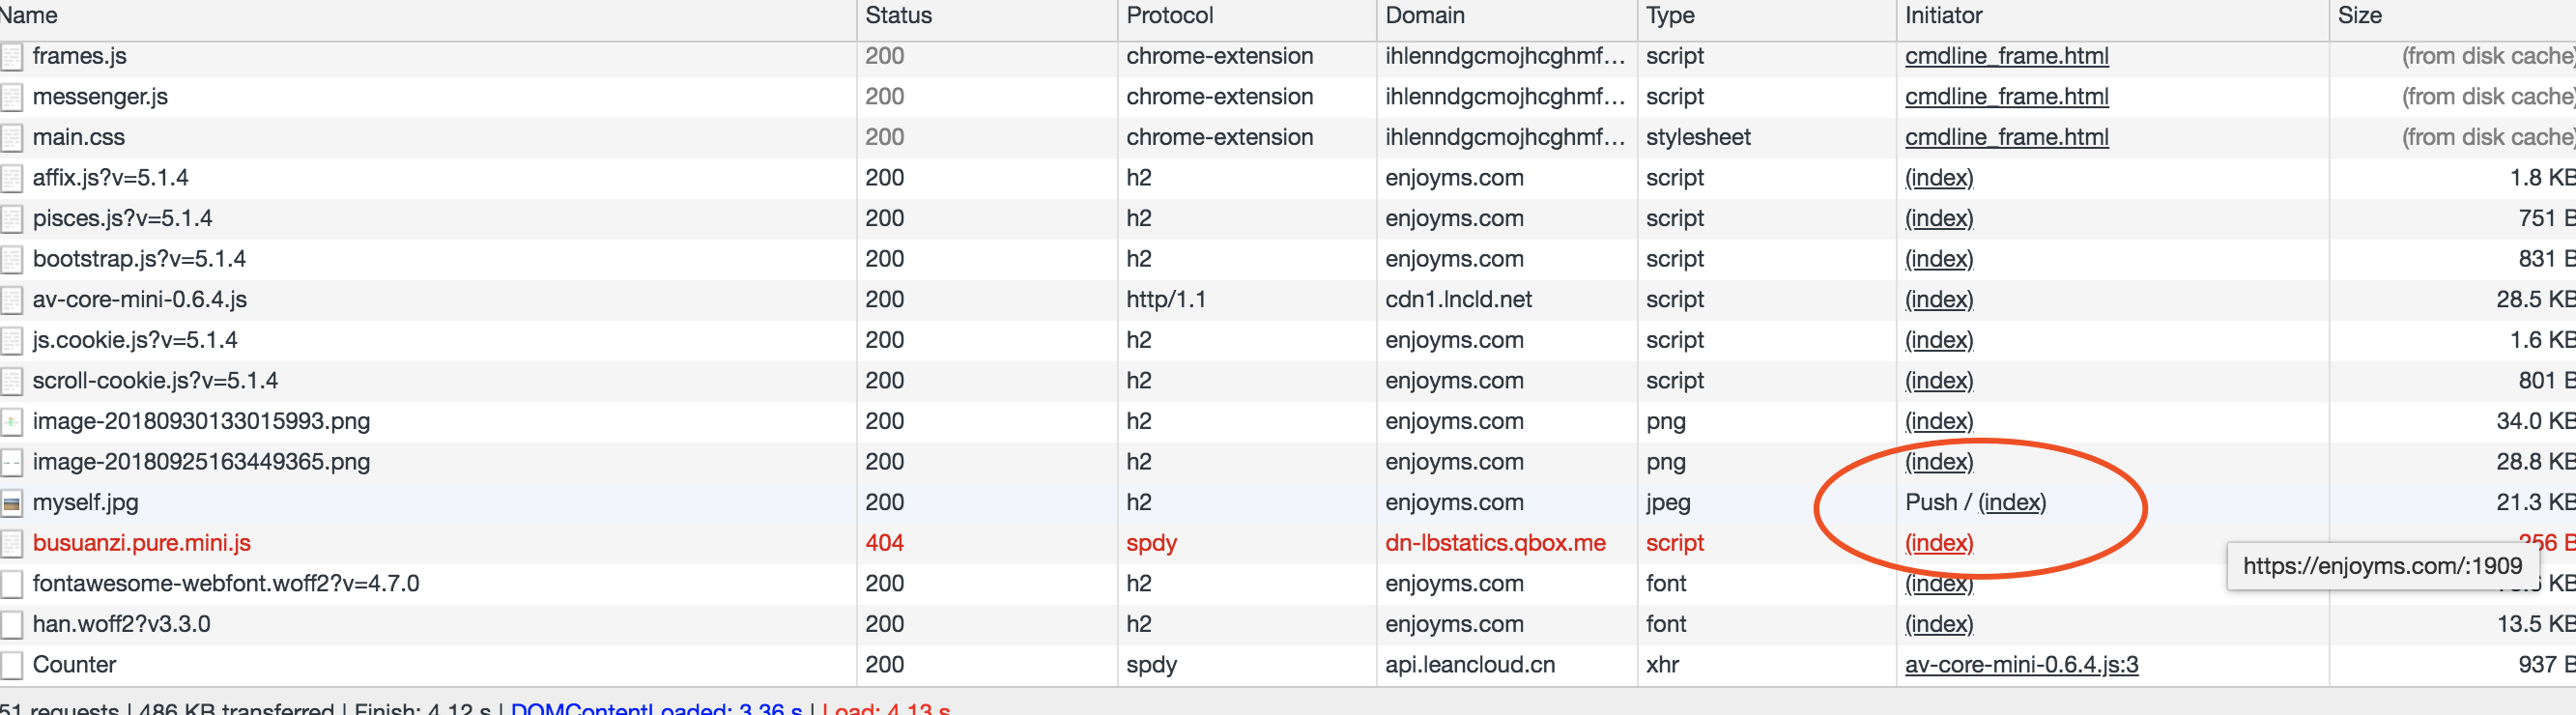Select the failed busuanzi.pure.mini.js request

point(142,543)
